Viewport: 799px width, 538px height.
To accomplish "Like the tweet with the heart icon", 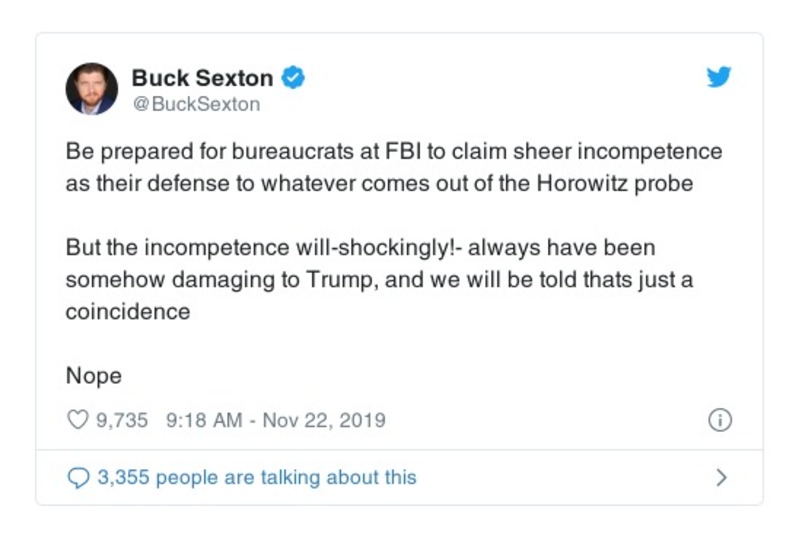I will (77, 420).
